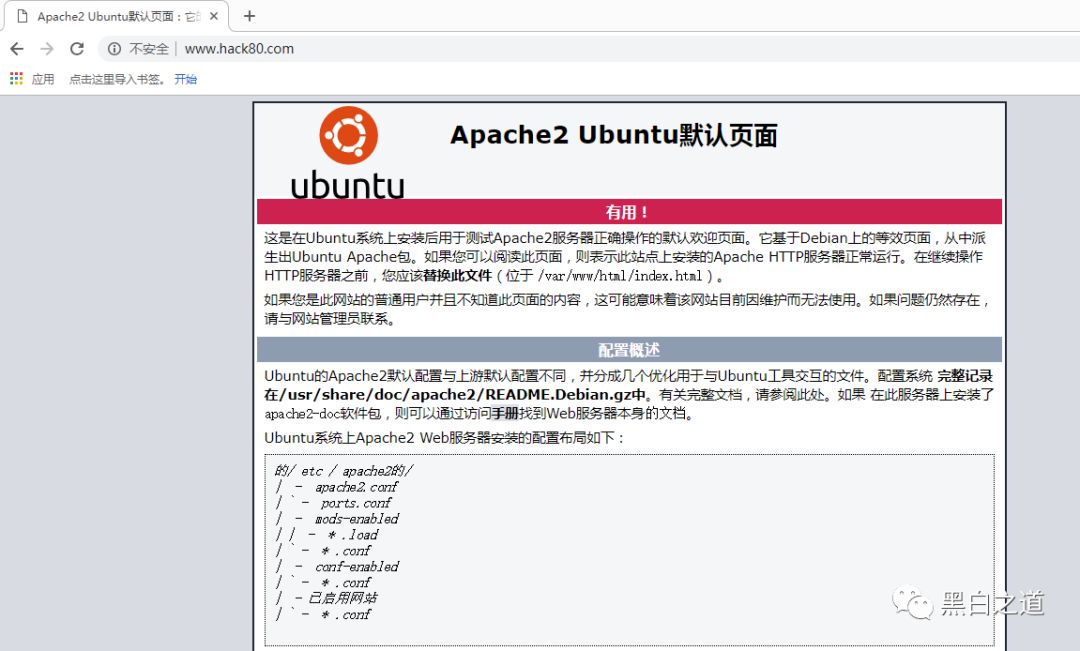Viewport: 1080px width, 651px height.
Task: Open the site info icon beside 不安全
Action: tap(114, 49)
